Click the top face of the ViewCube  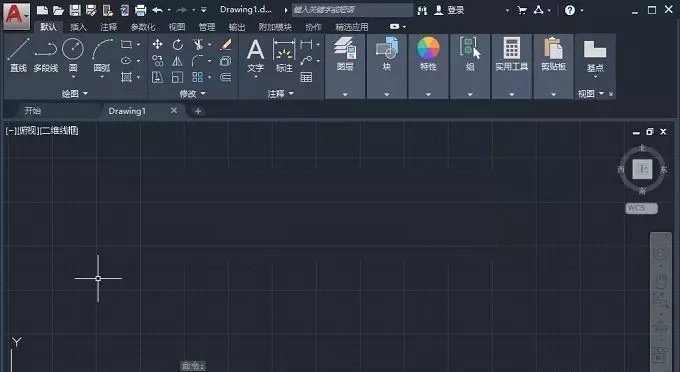[x=642, y=169]
